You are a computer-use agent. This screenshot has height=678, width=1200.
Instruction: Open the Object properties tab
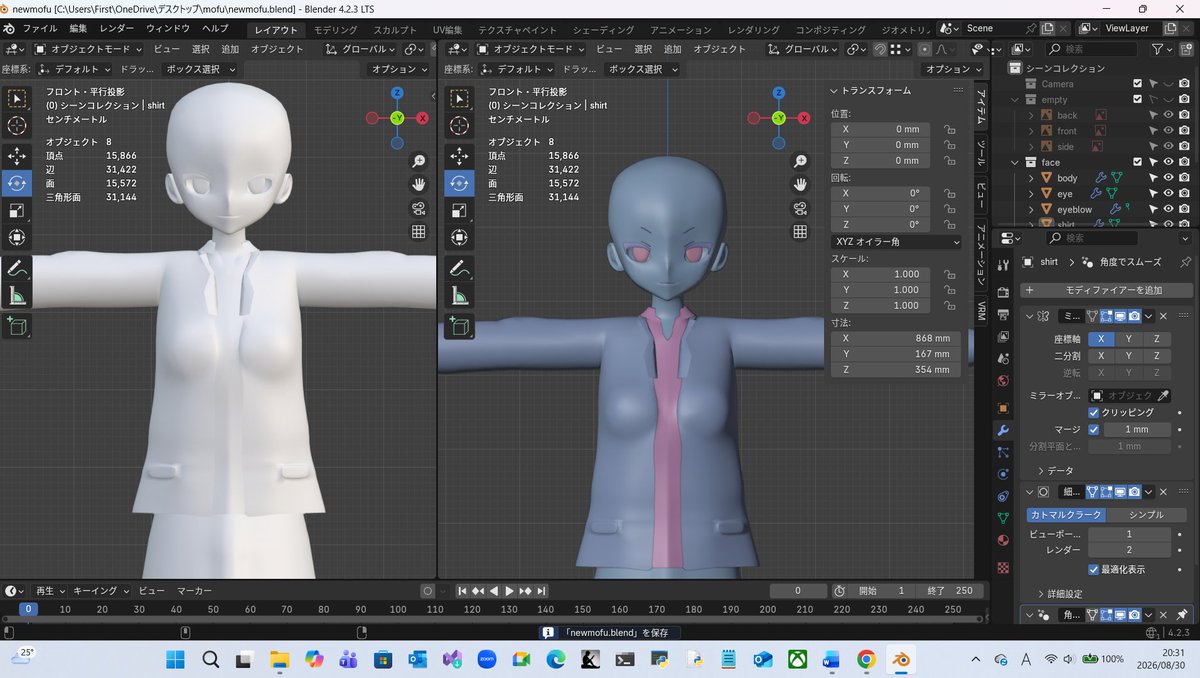click(x=1004, y=408)
